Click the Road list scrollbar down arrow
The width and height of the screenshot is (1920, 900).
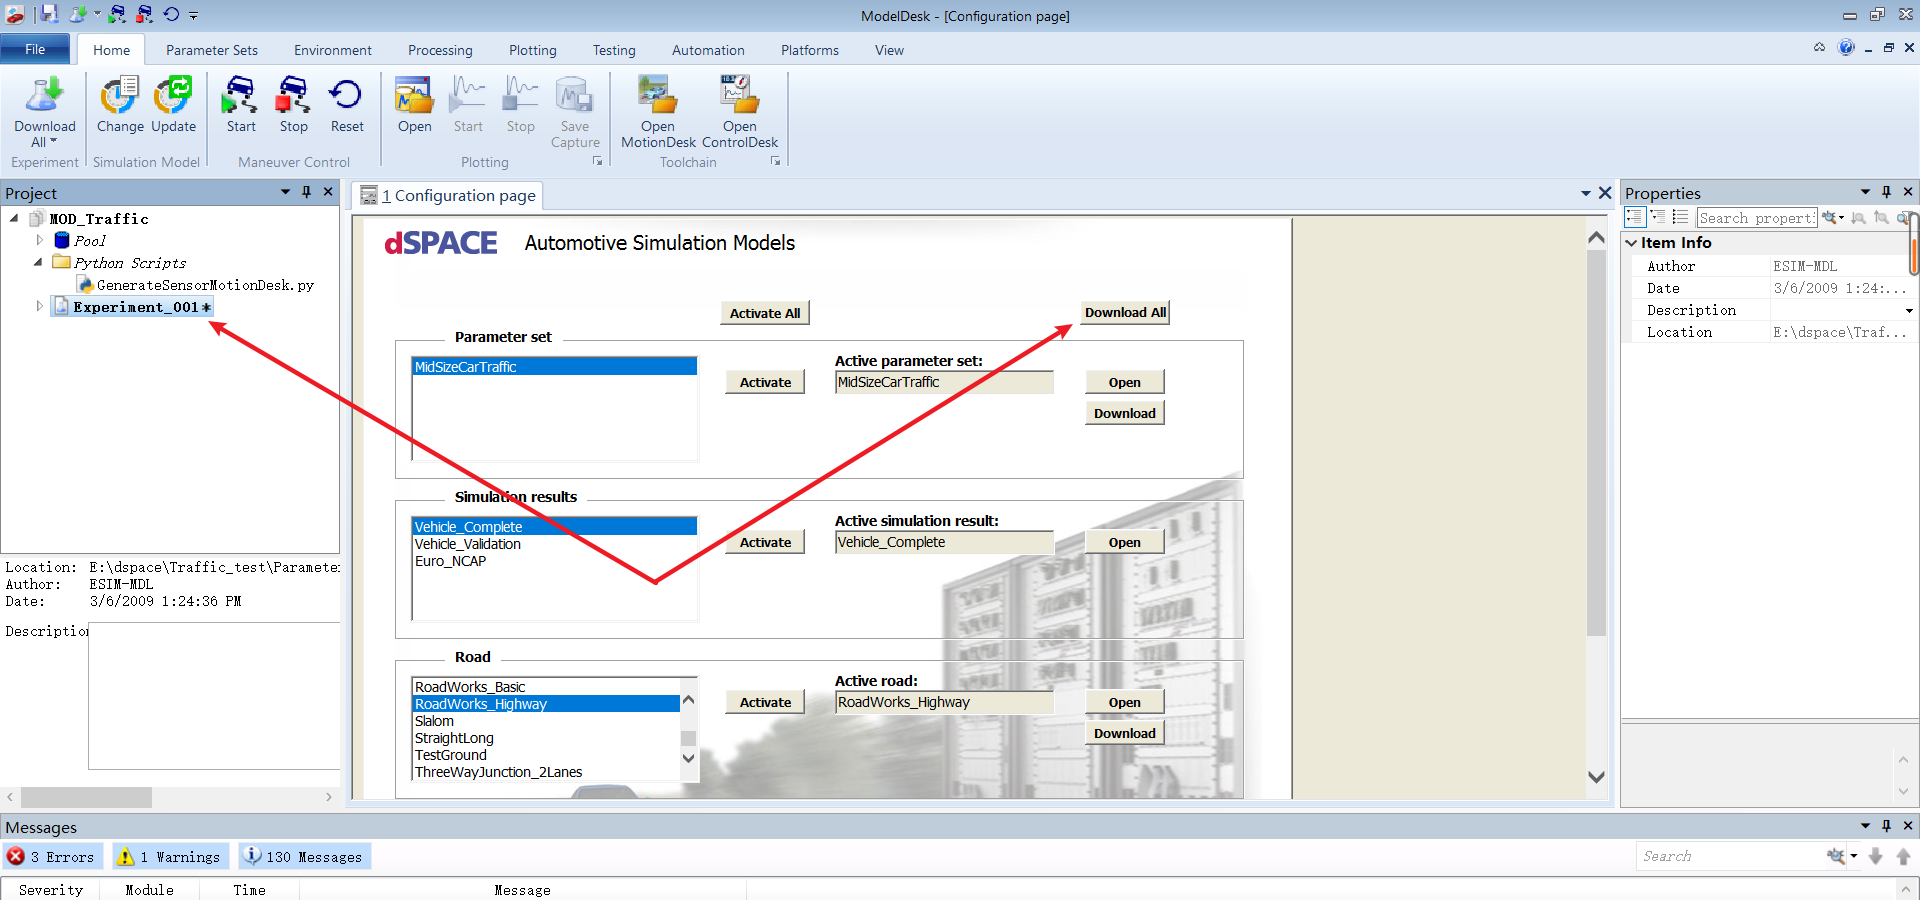coord(688,758)
